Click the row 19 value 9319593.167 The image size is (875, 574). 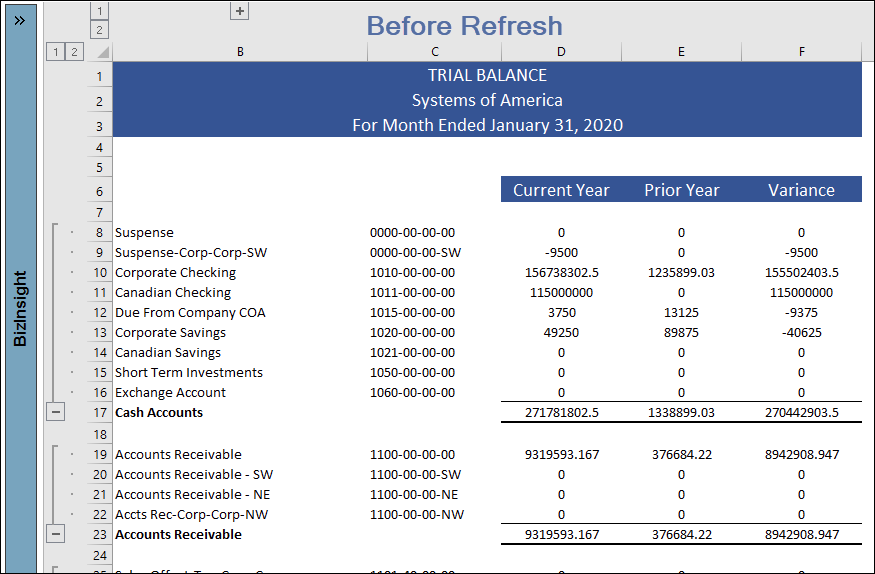pyautogui.click(x=561, y=454)
